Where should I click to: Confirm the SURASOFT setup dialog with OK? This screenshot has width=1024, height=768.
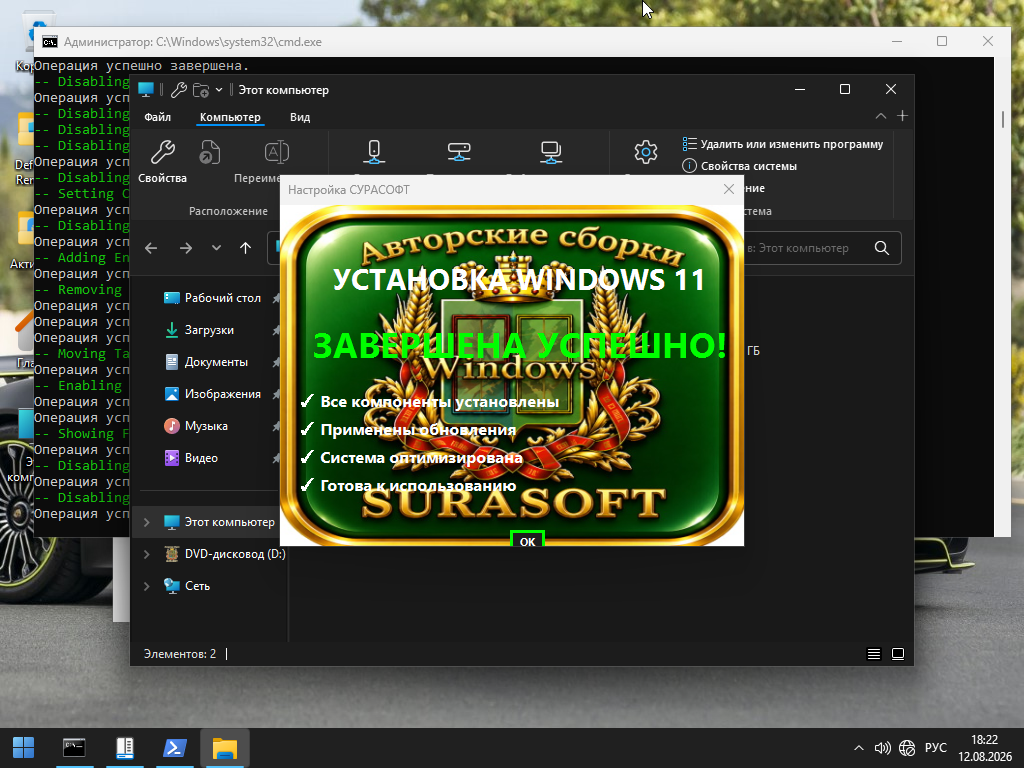coord(527,540)
